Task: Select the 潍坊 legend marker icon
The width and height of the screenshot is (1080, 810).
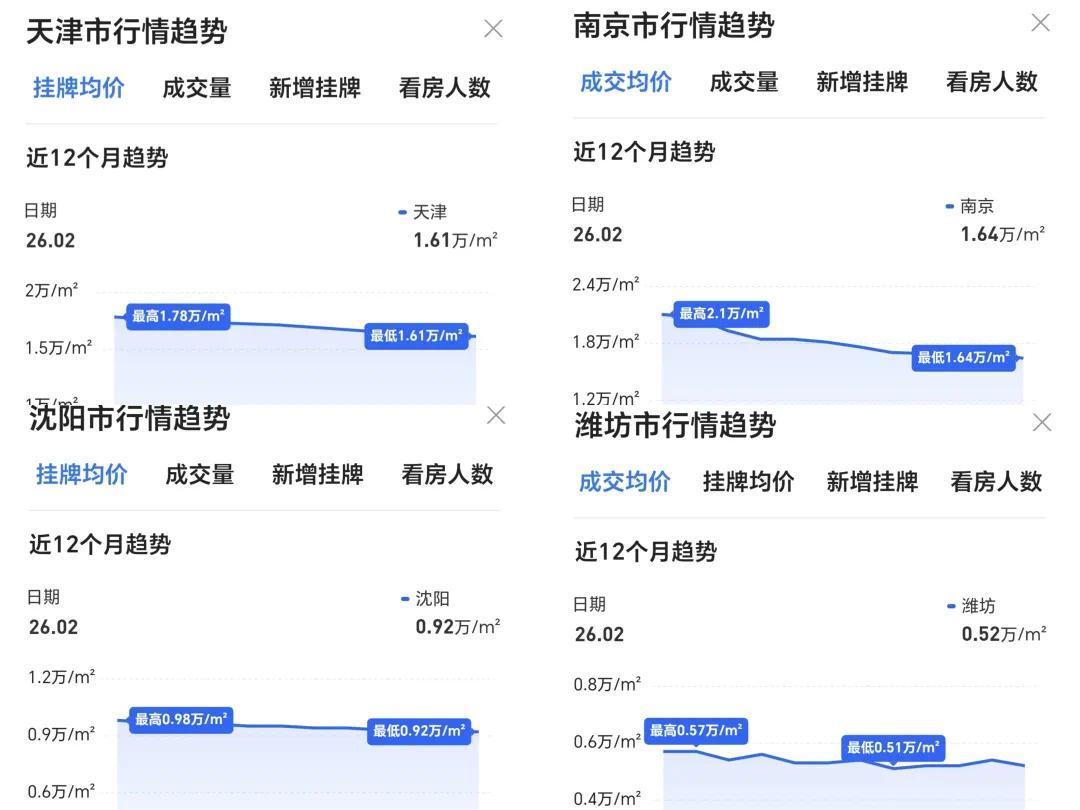Action: coord(950,604)
